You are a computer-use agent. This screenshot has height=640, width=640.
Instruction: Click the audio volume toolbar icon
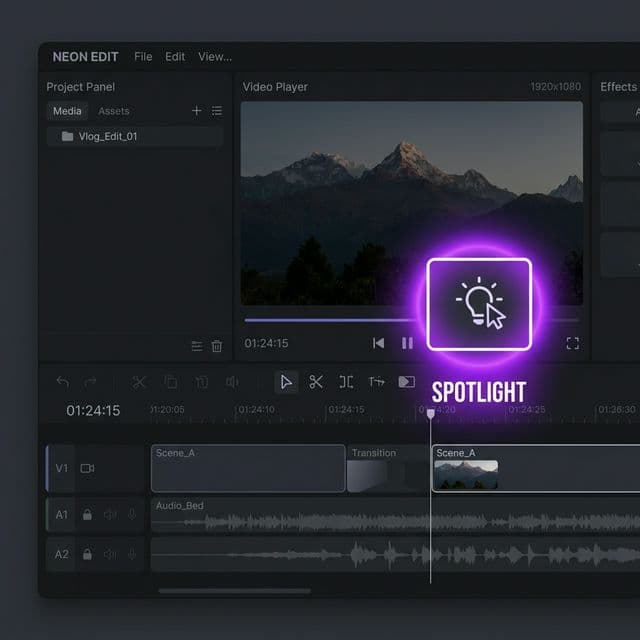tap(232, 382)
